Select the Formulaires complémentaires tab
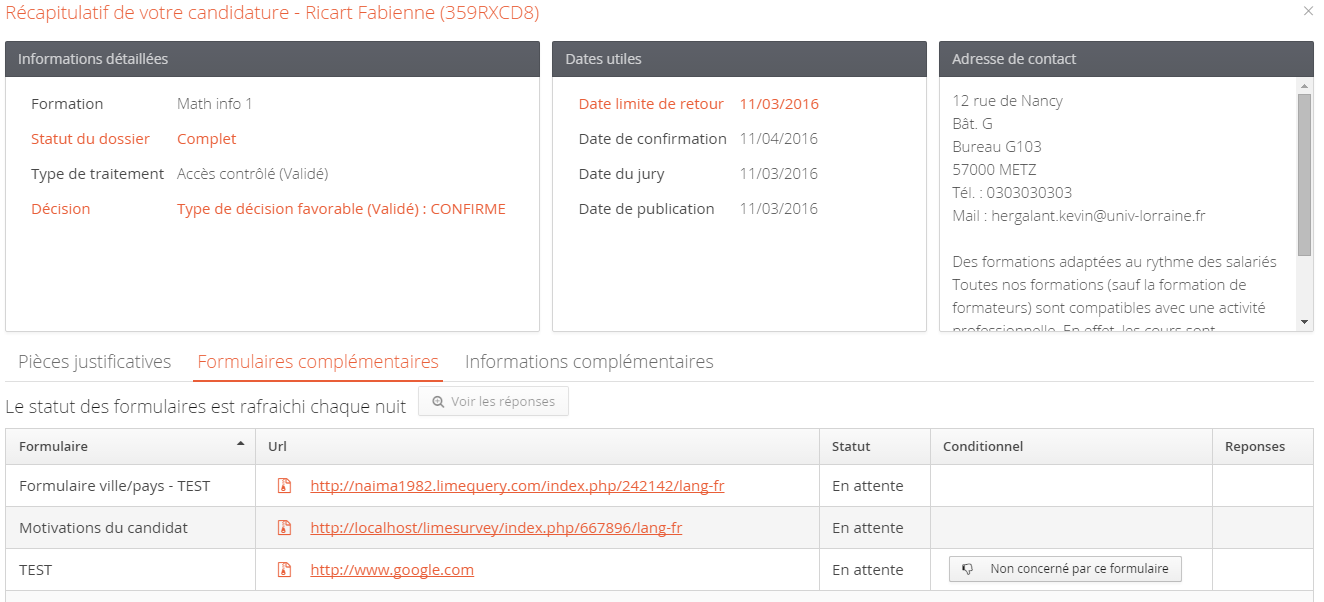This screenshot has height=602, width=1324. click(x=318, y=362)
